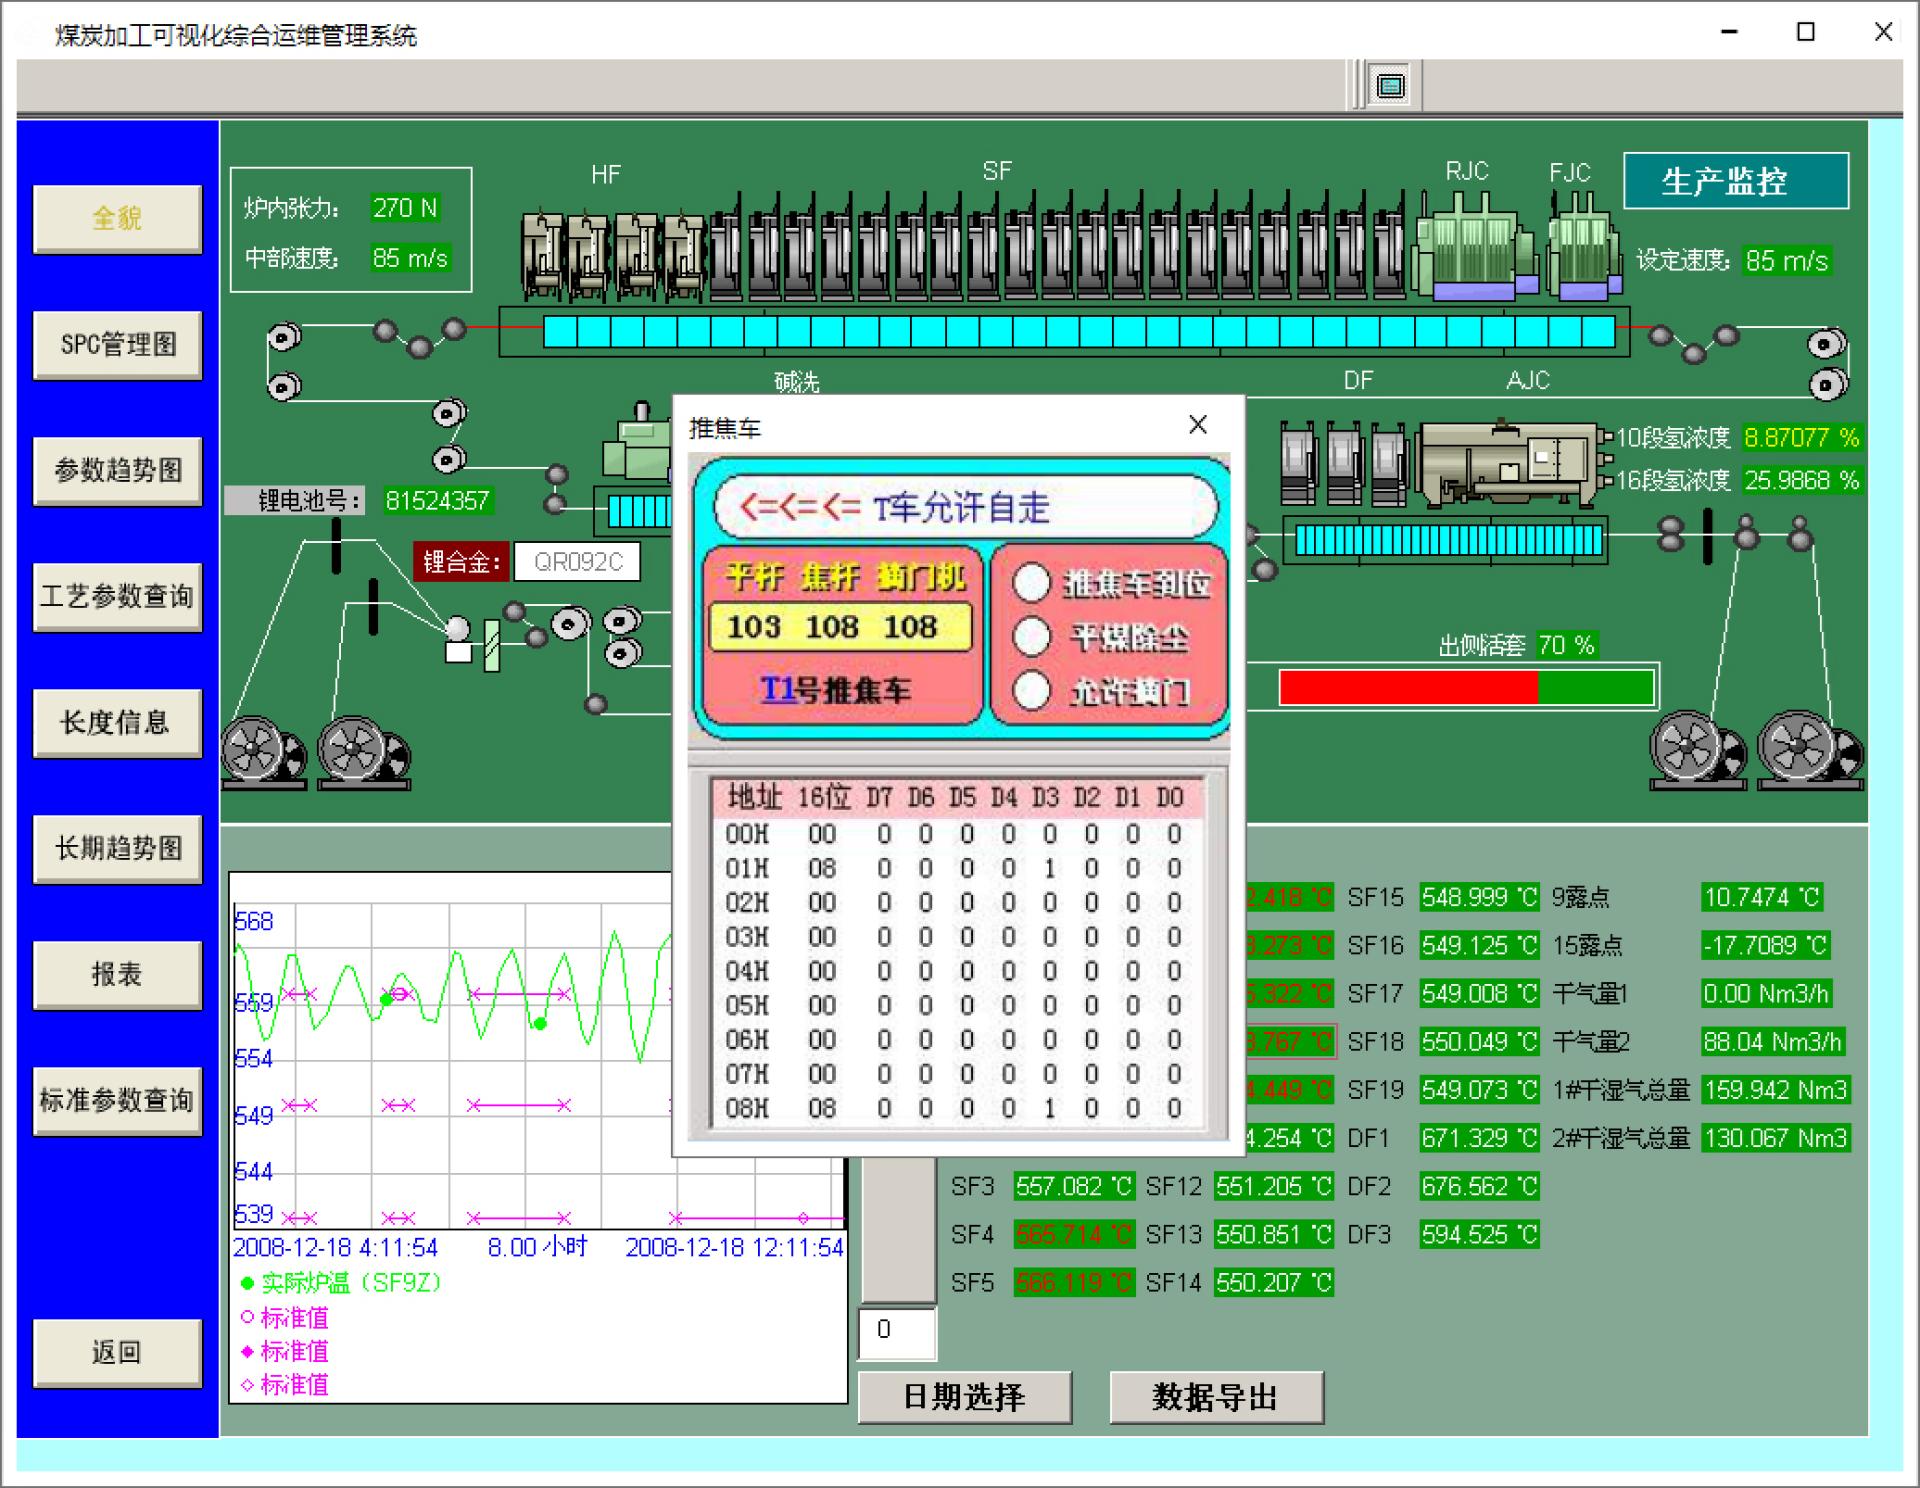1920x1488 pixels.
Task: Click the first HF furnace section icon
Action: click(x=543, y=255)
